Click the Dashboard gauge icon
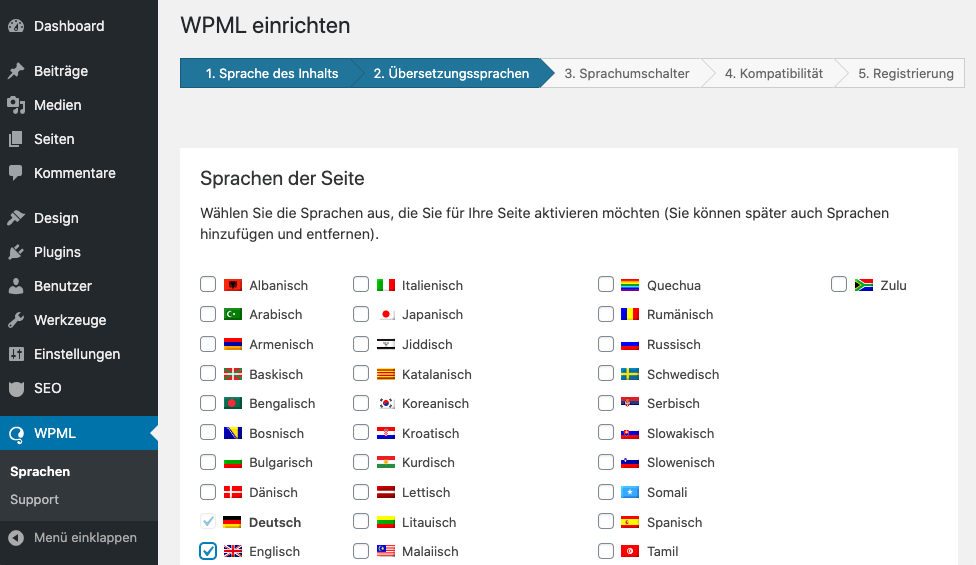The image size is (976, 565). coord(16,26)
